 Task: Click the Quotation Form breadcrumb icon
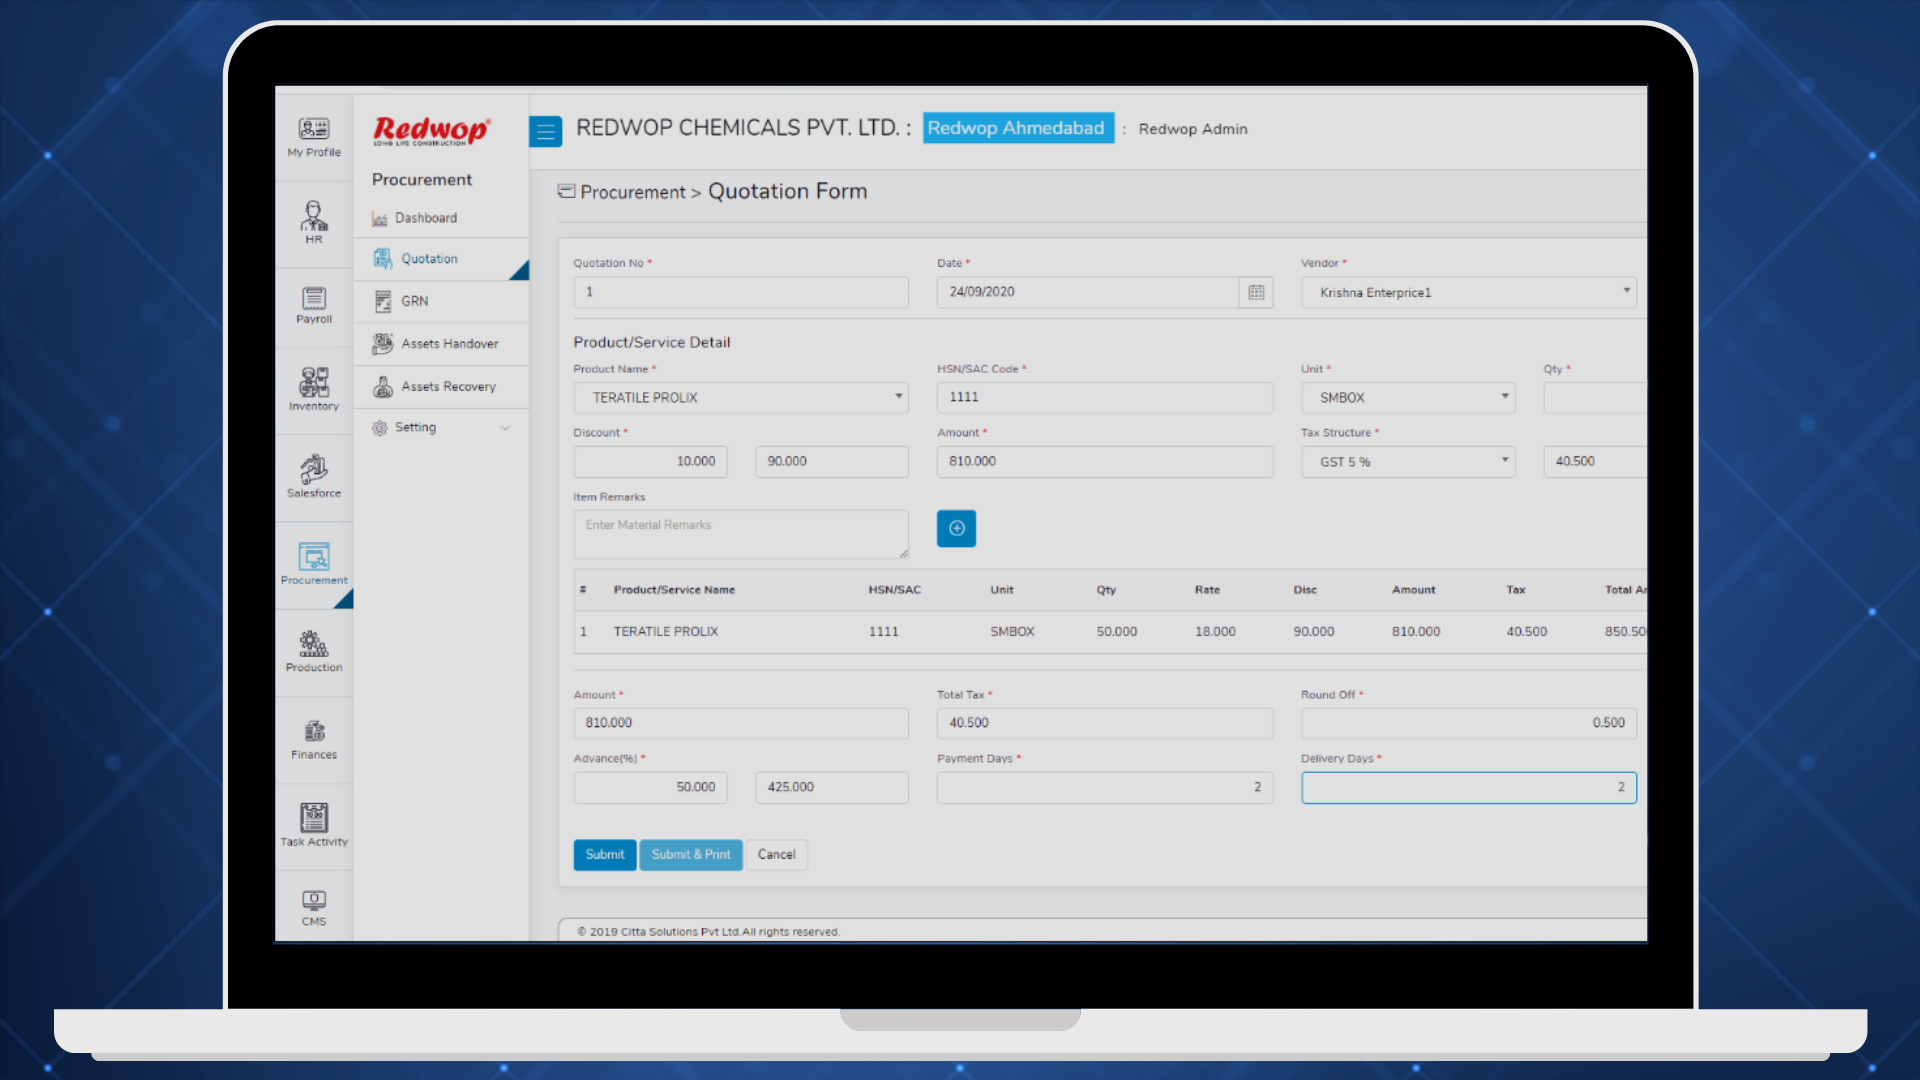point(566,191)
